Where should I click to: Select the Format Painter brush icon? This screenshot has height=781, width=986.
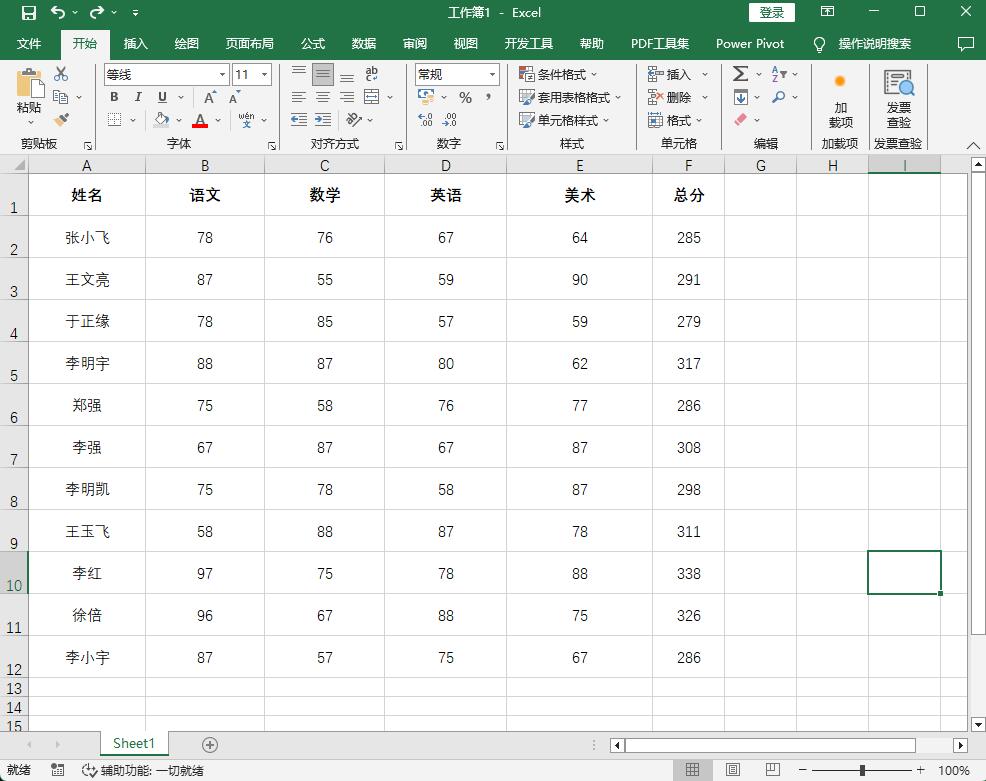point(61,119)
